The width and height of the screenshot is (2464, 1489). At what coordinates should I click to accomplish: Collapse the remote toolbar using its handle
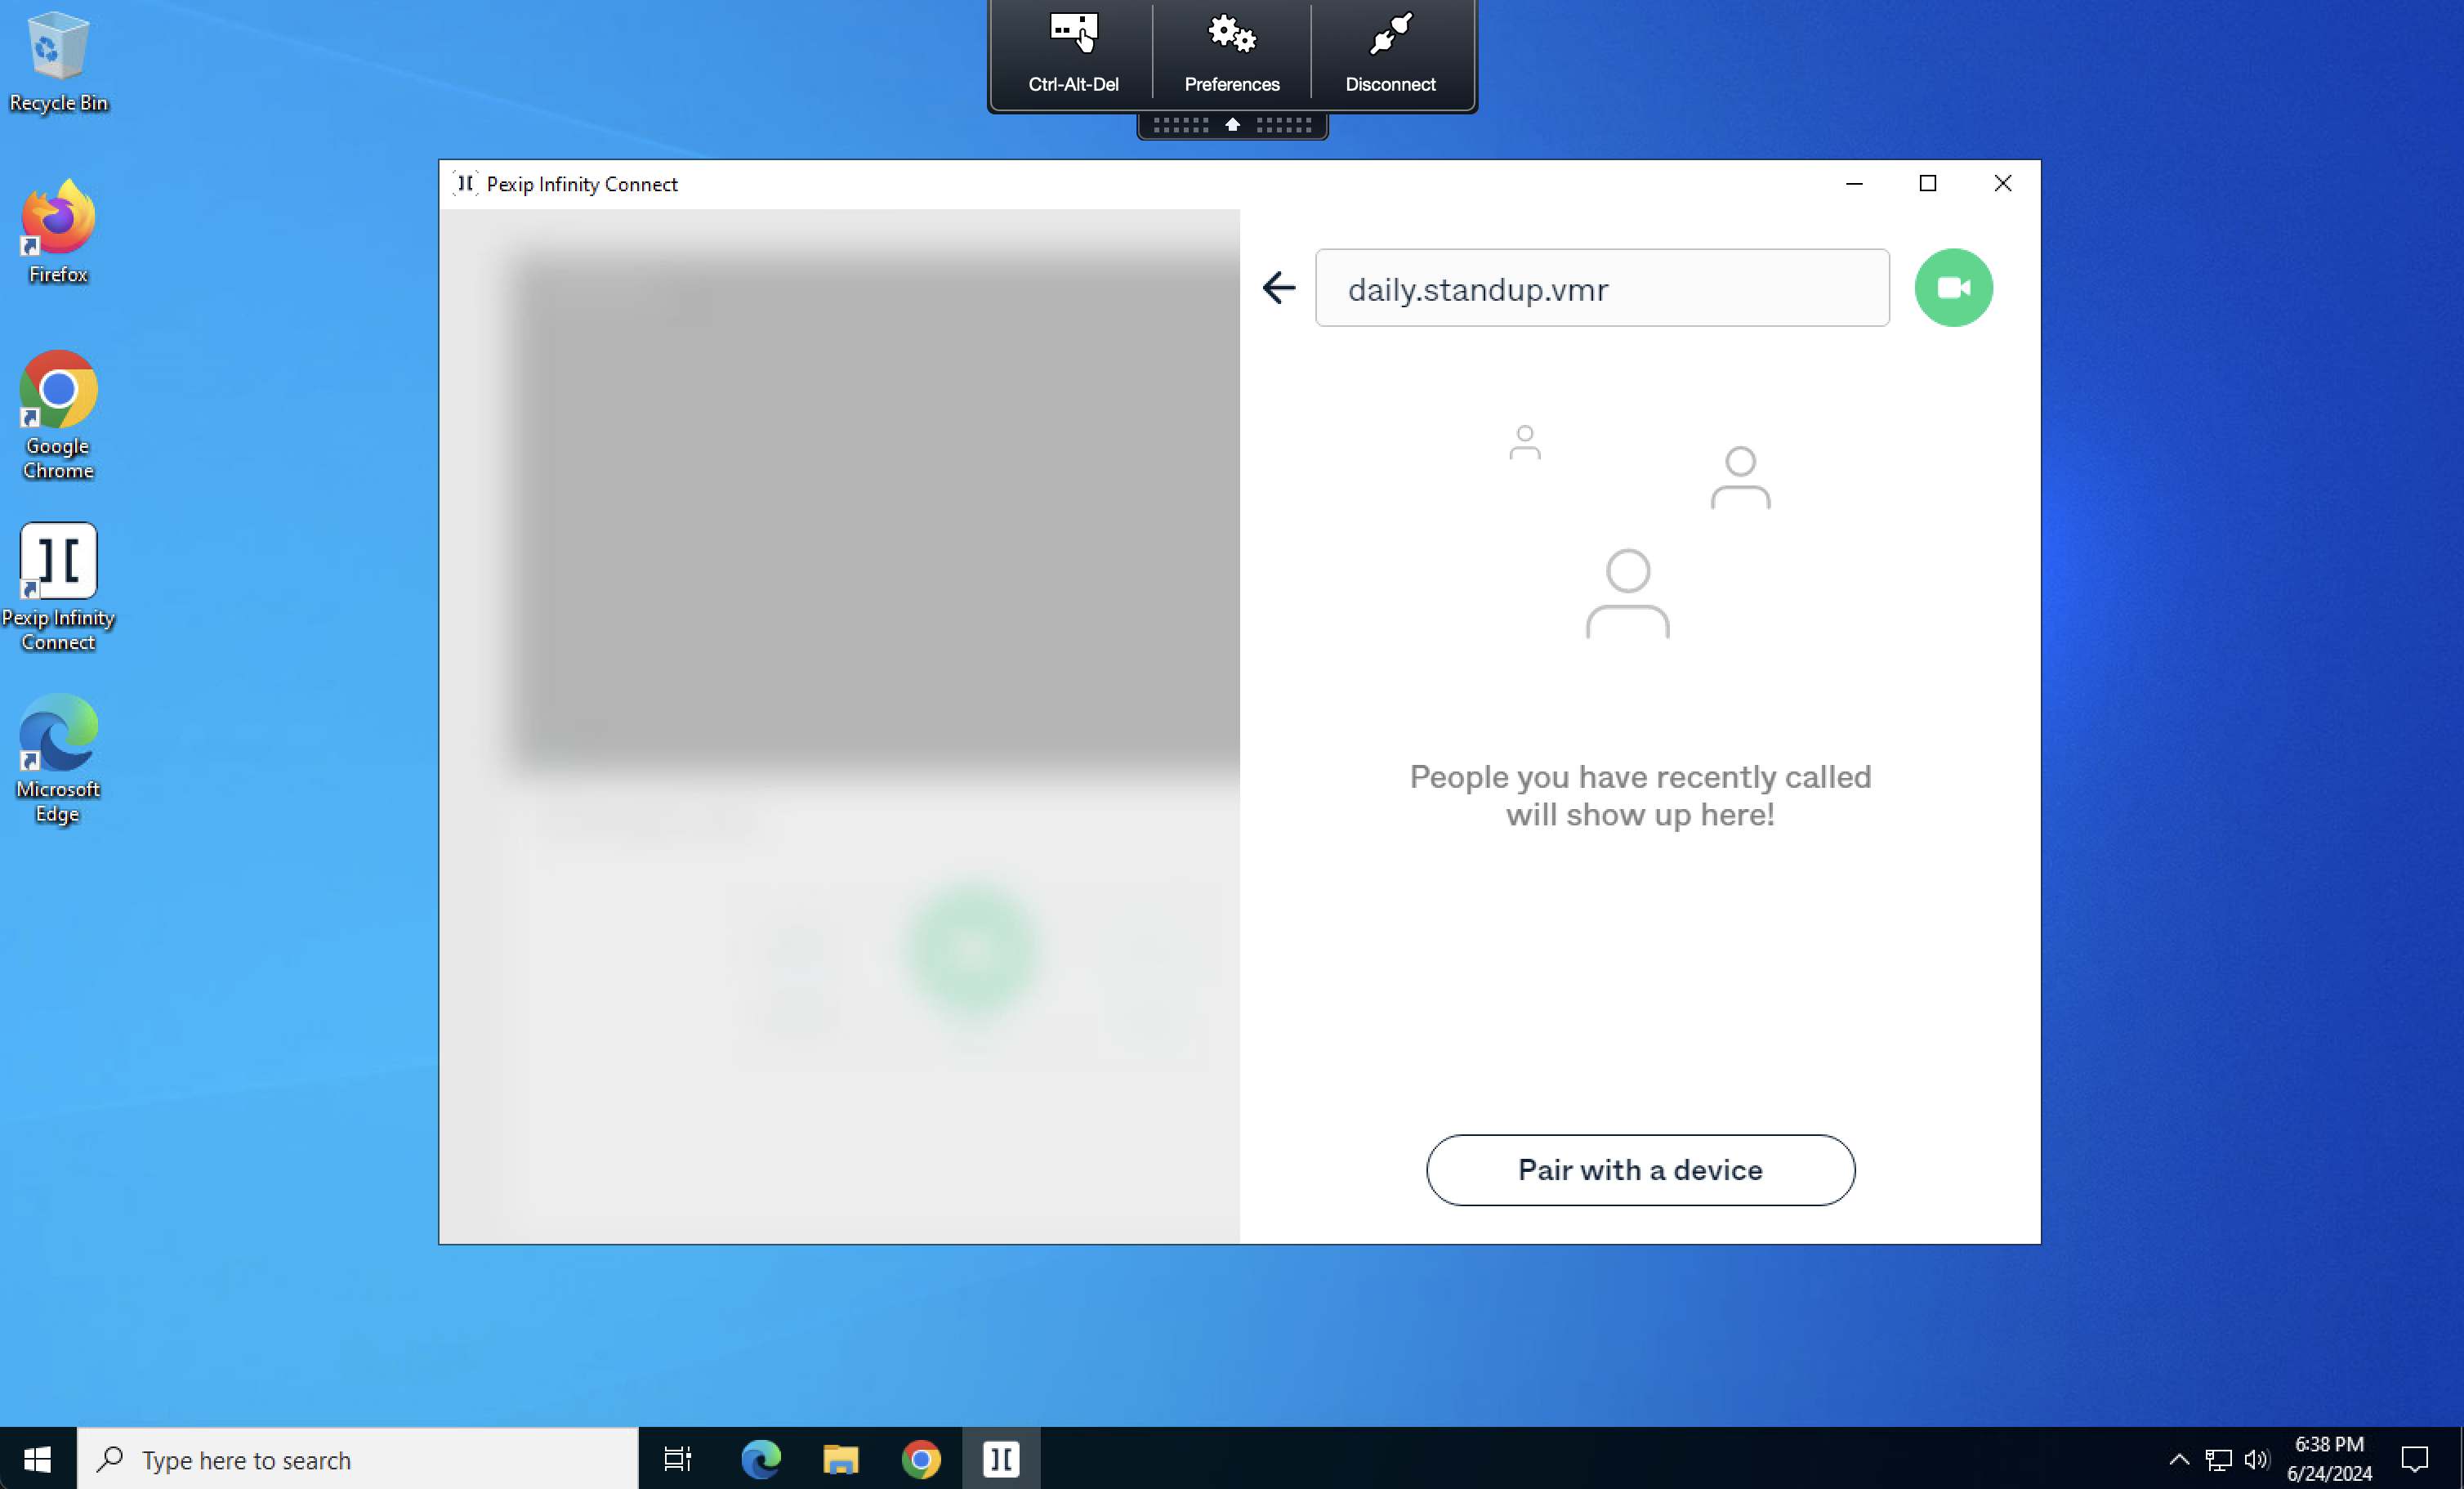1232,124
